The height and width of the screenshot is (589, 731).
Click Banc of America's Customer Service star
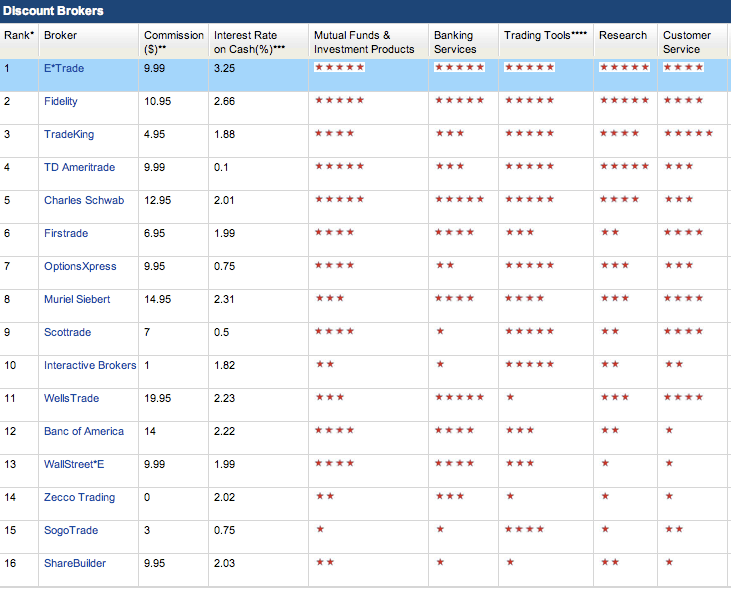tap(669, 430)
